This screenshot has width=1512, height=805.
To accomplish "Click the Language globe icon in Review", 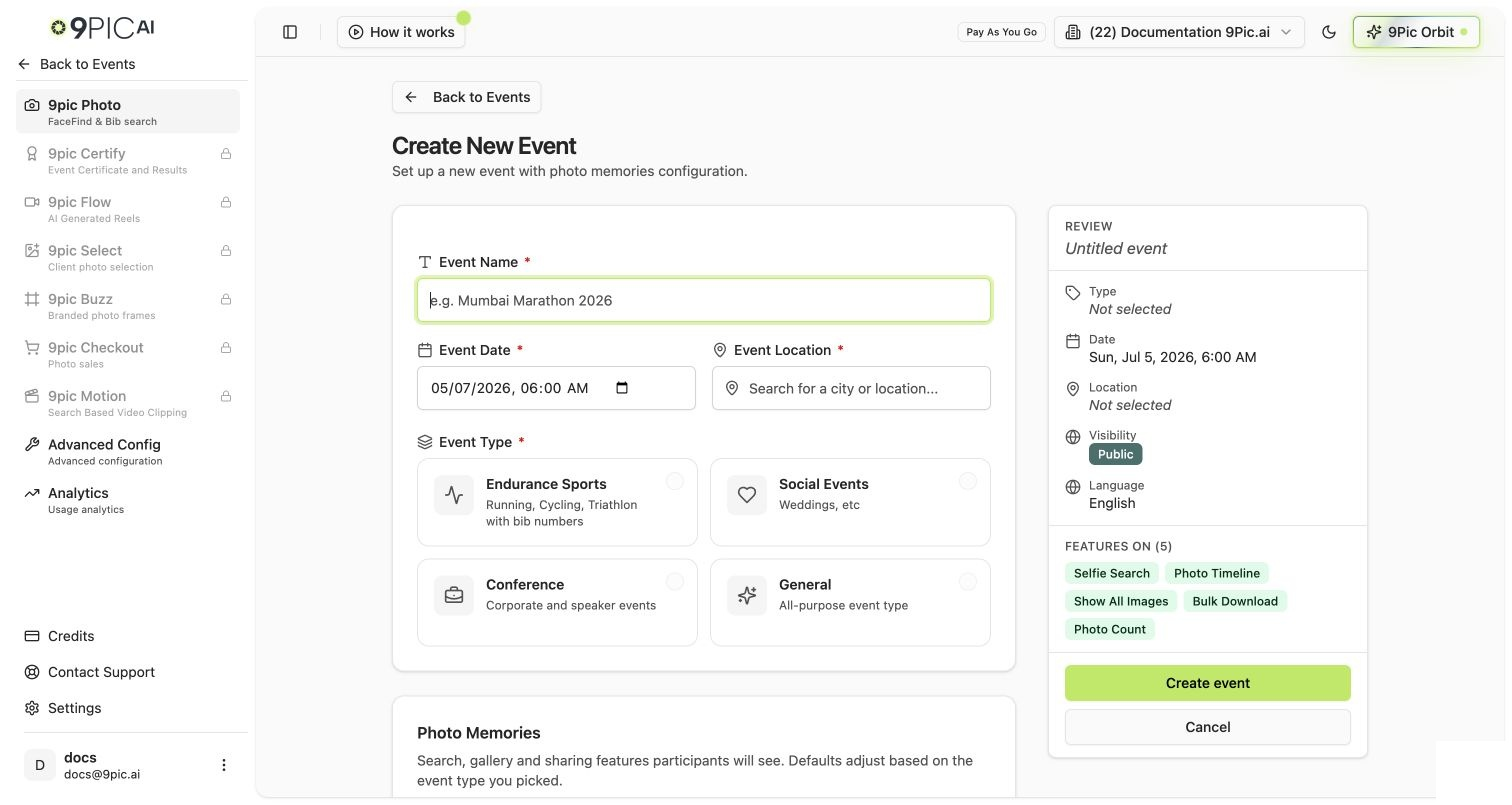I will click(1073, 487).
